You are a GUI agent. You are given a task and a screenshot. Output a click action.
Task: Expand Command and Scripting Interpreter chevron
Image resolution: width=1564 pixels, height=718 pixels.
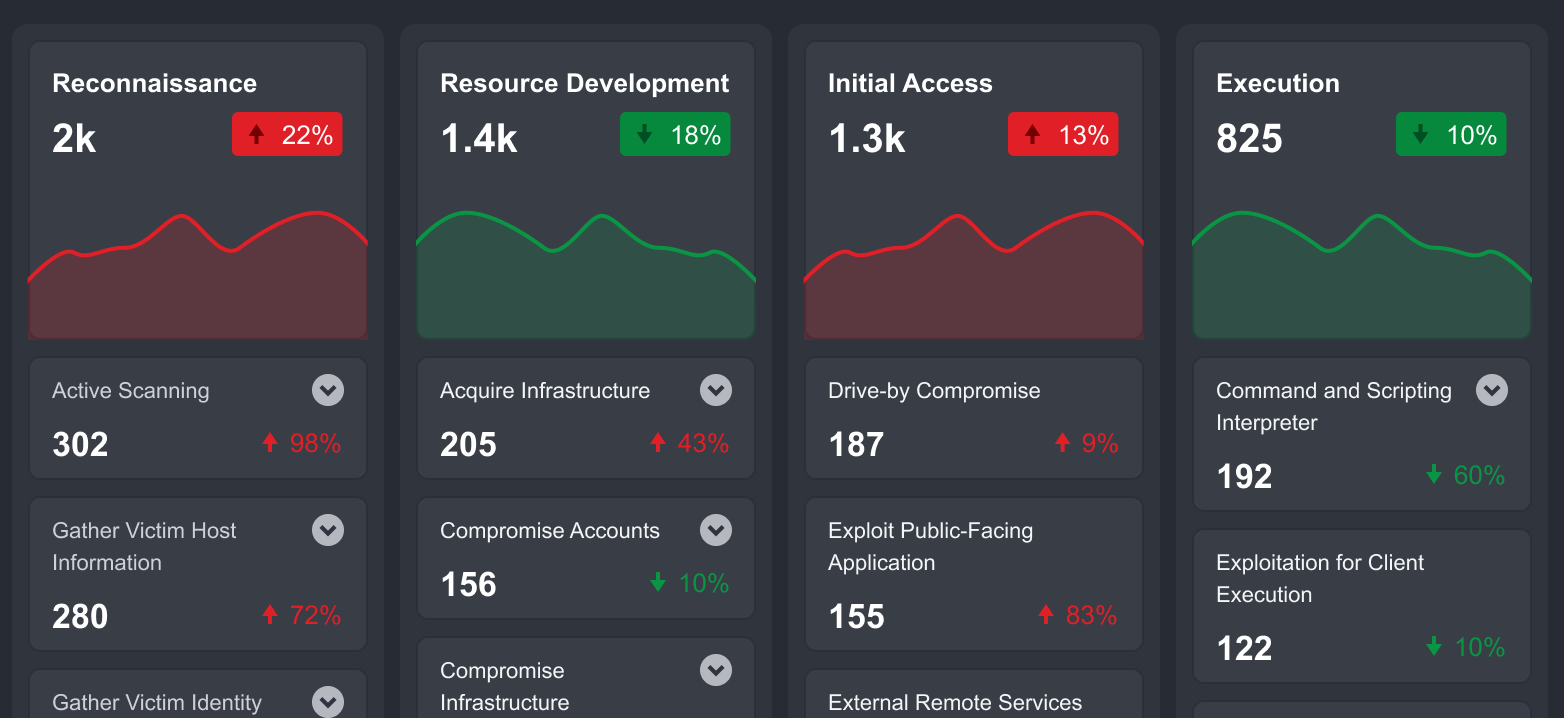1492,390
